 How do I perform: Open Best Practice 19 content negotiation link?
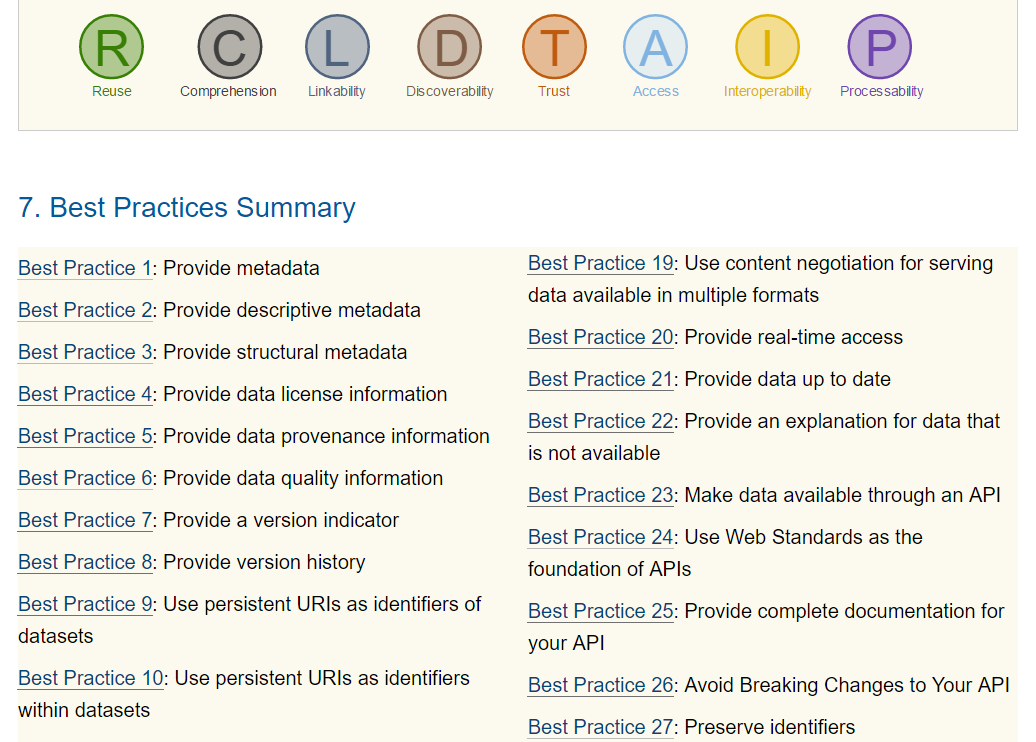tap(600, 263)
